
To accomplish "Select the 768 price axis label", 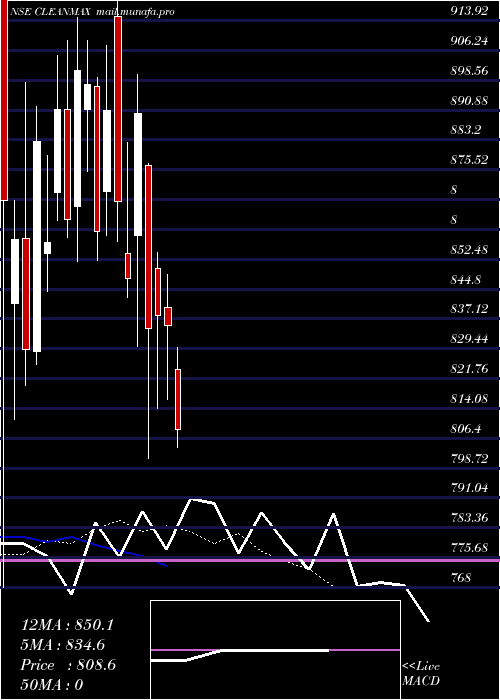I will pyautogui.click(x=461, y=578).
